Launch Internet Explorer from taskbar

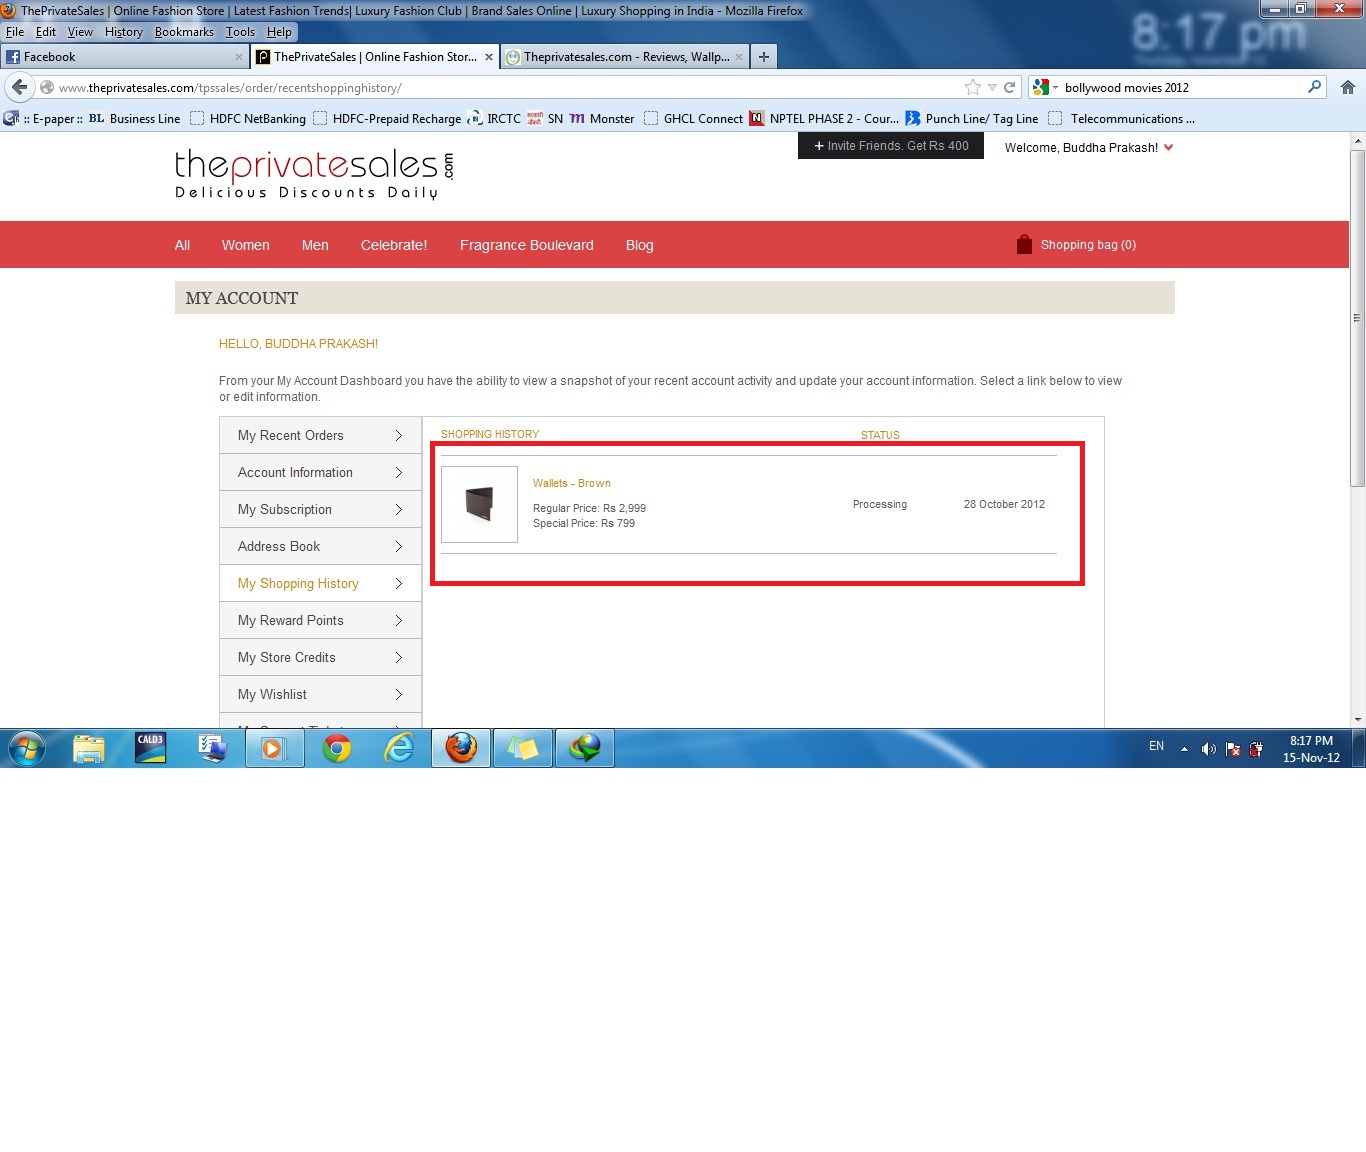click(399, 748)
